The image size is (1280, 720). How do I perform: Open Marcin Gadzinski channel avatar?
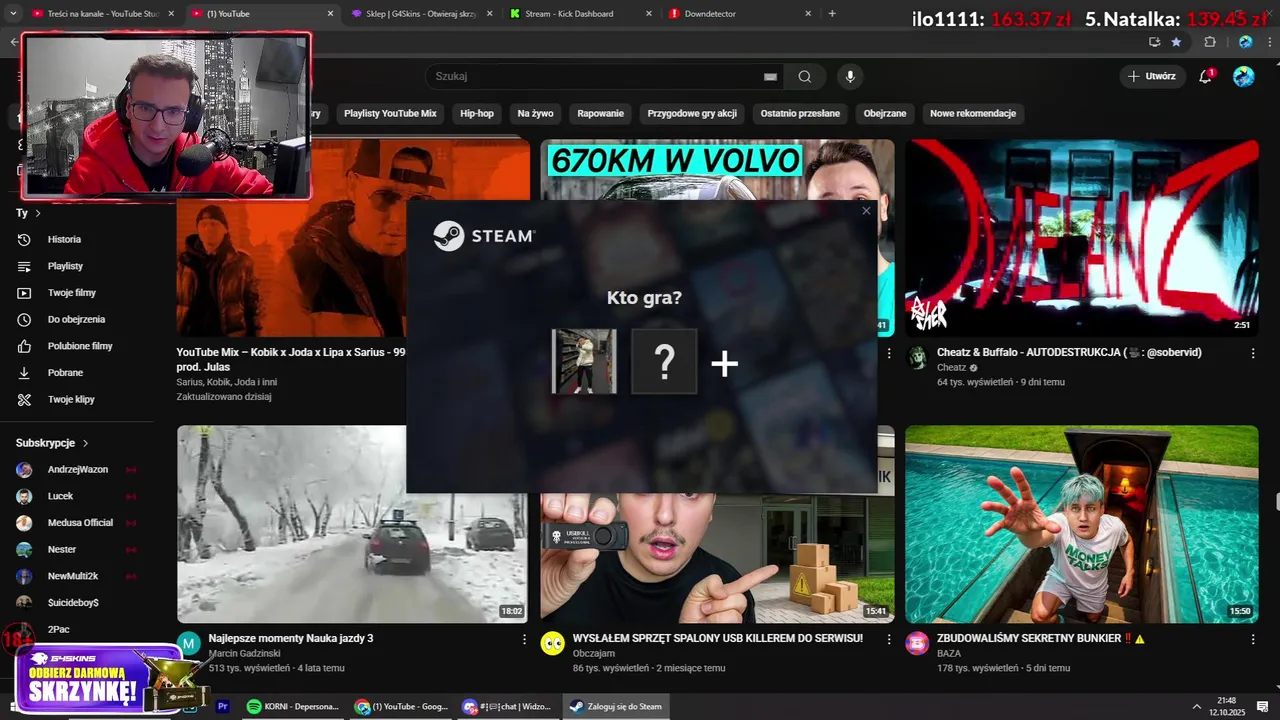coord(188,643)
